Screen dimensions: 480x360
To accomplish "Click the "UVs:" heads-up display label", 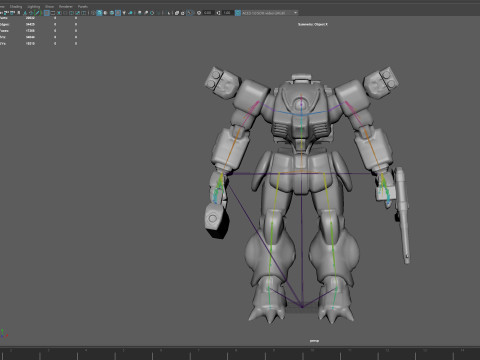I will point(3,43).
